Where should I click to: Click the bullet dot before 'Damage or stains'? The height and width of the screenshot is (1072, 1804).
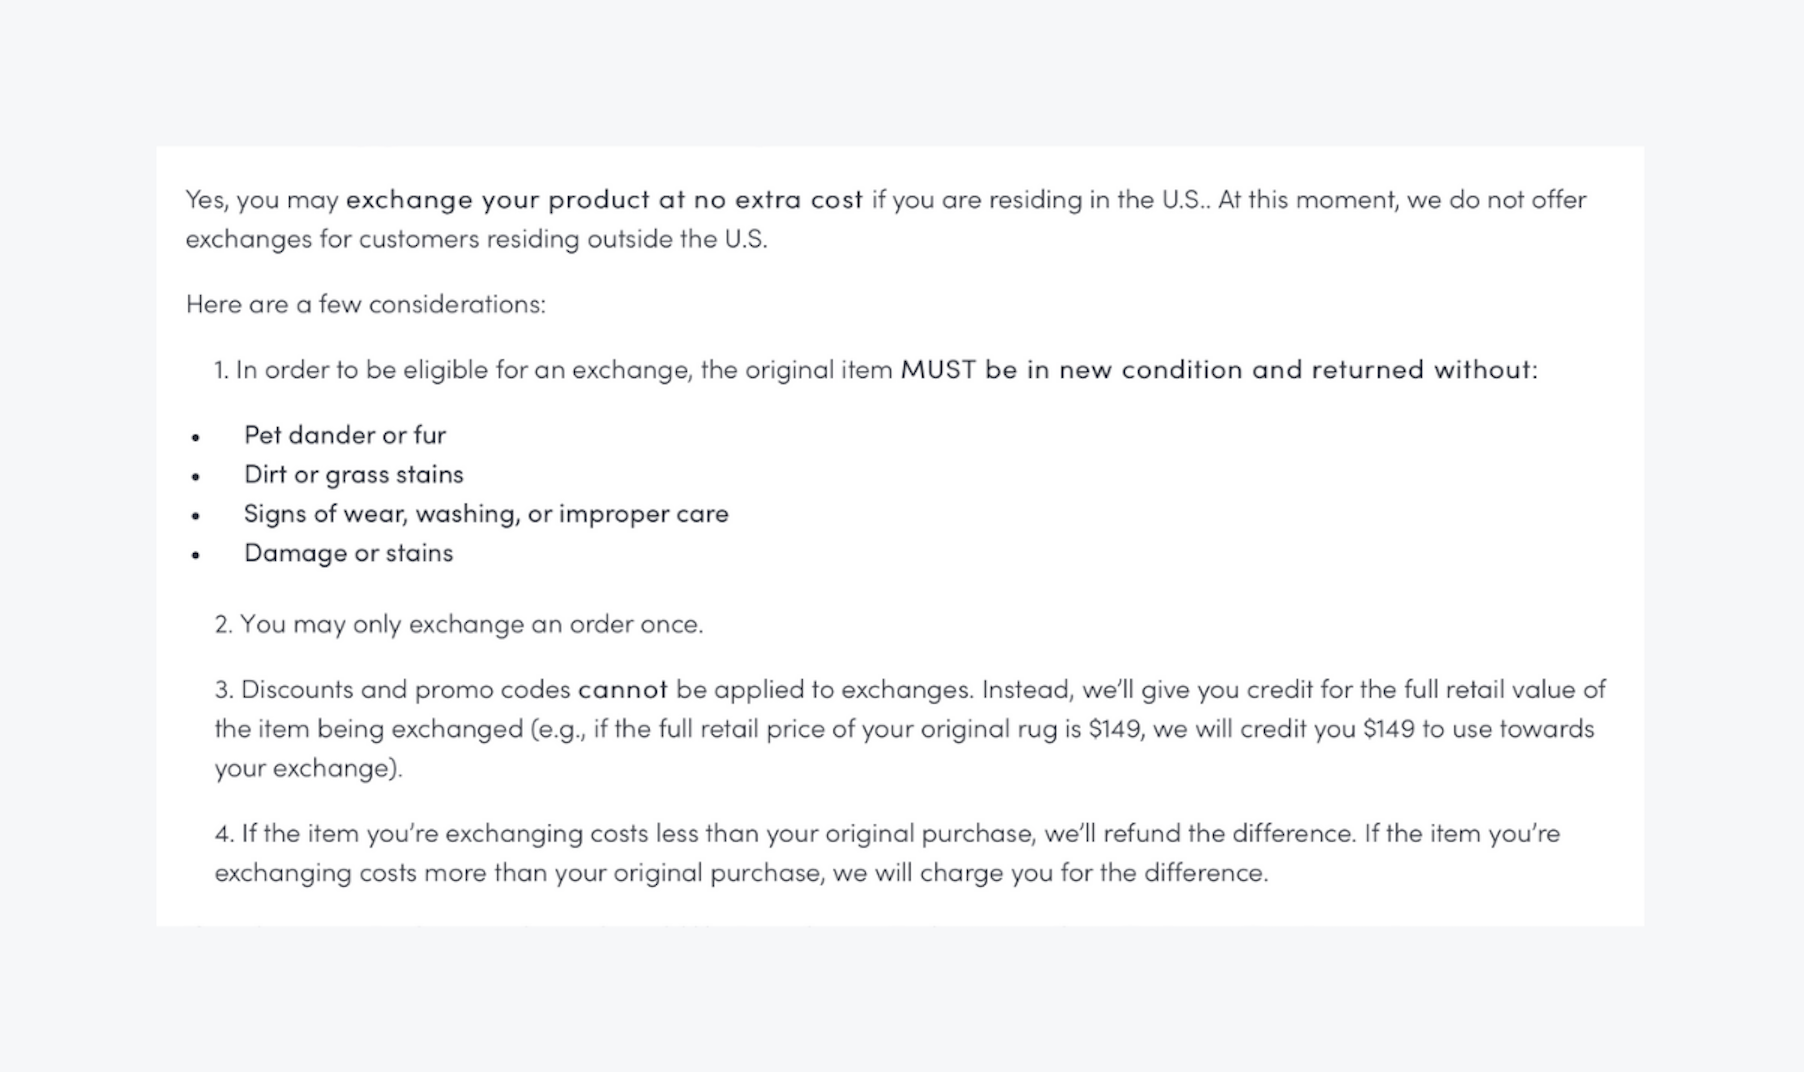click(x=196, y=555)
